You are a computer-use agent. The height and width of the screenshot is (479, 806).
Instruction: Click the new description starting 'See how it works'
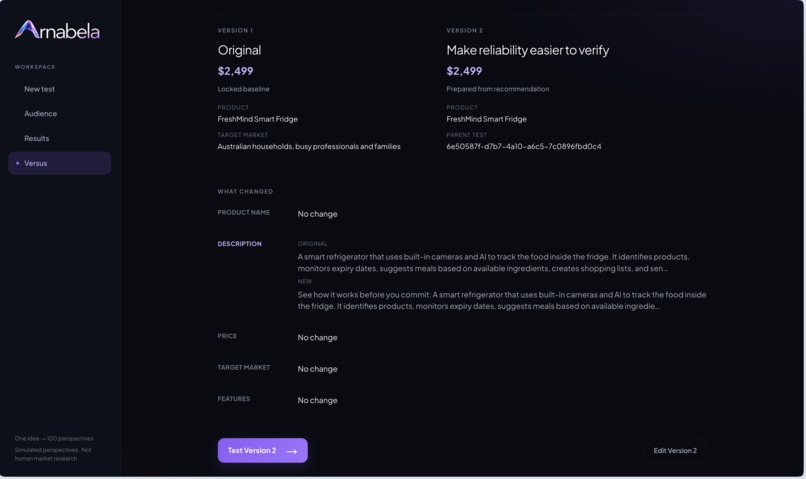coord(502,300)
